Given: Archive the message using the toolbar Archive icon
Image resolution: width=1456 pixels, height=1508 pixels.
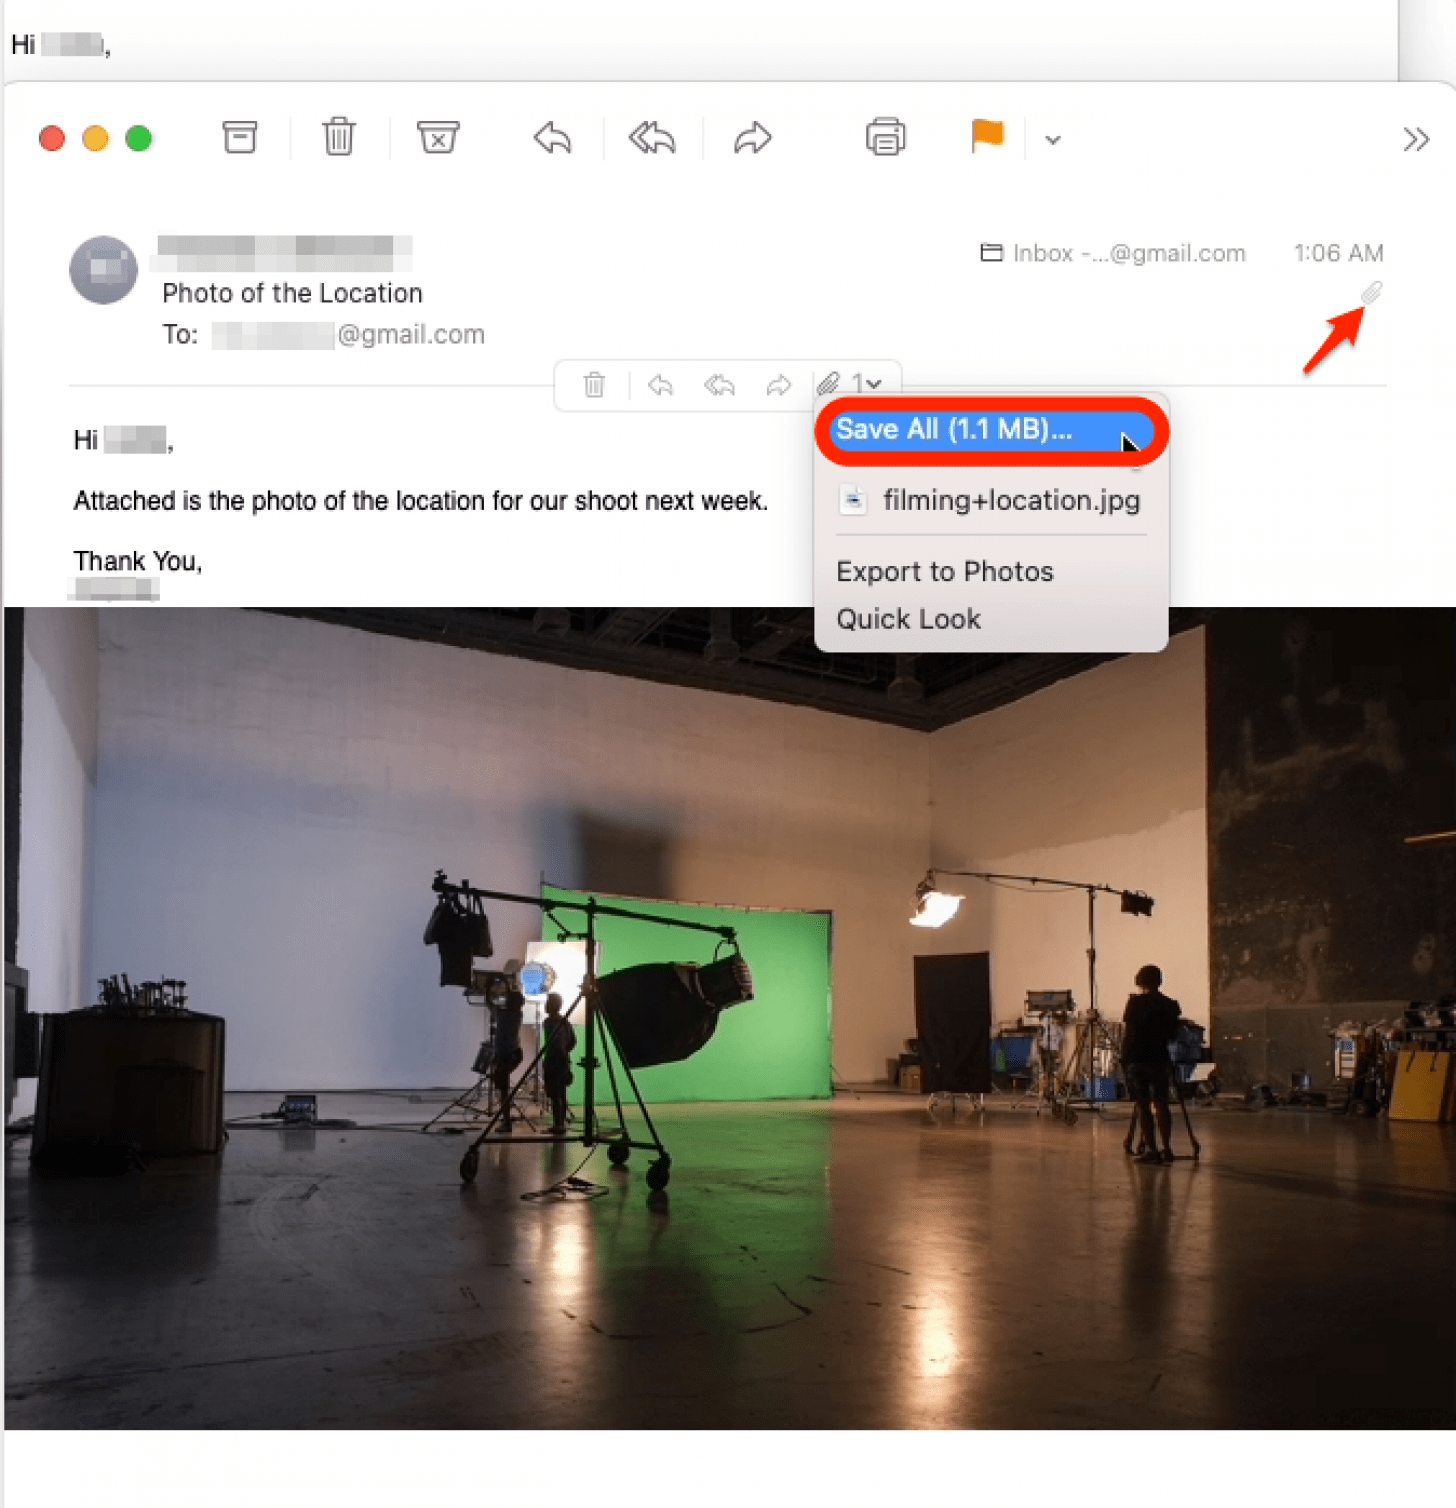Looking at the screenshot, I should (x=240, y=137).
